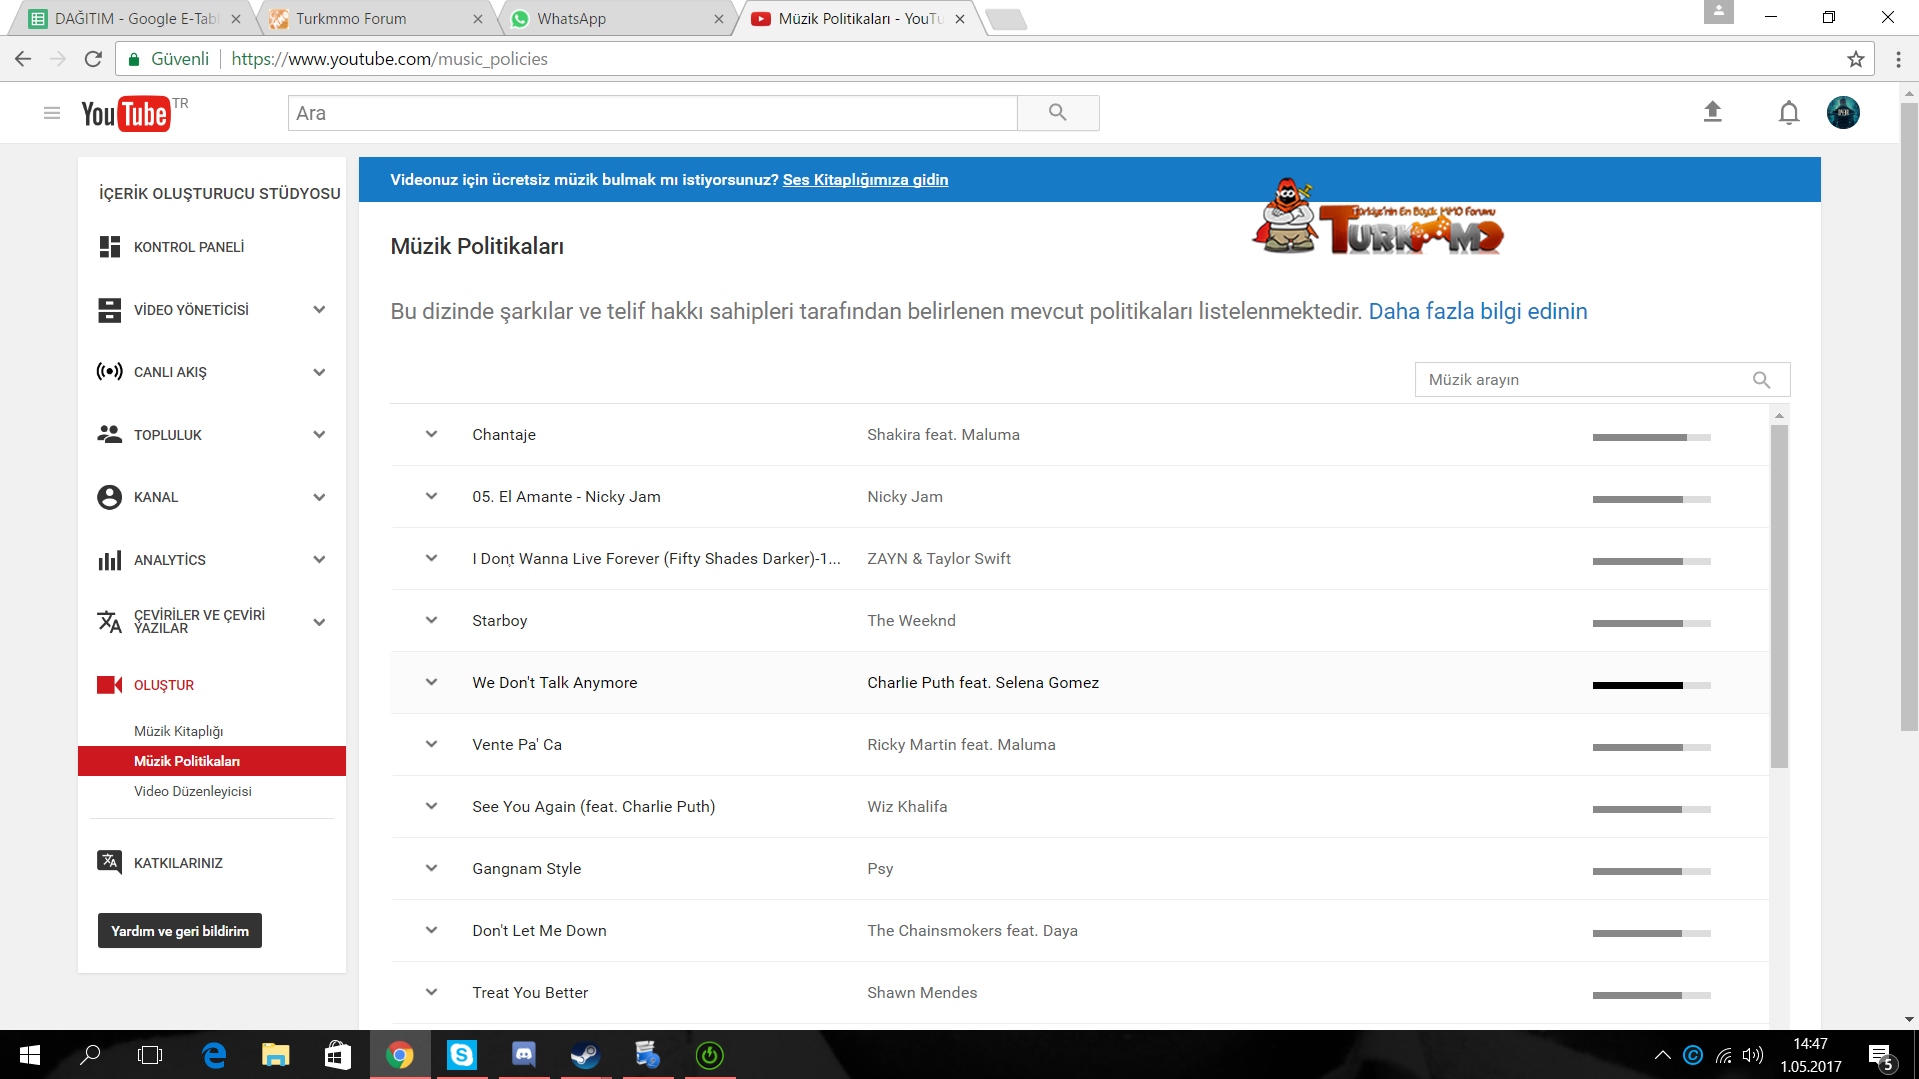Click the We Don't Talk Anymore popularity bar

[1651, 685]
